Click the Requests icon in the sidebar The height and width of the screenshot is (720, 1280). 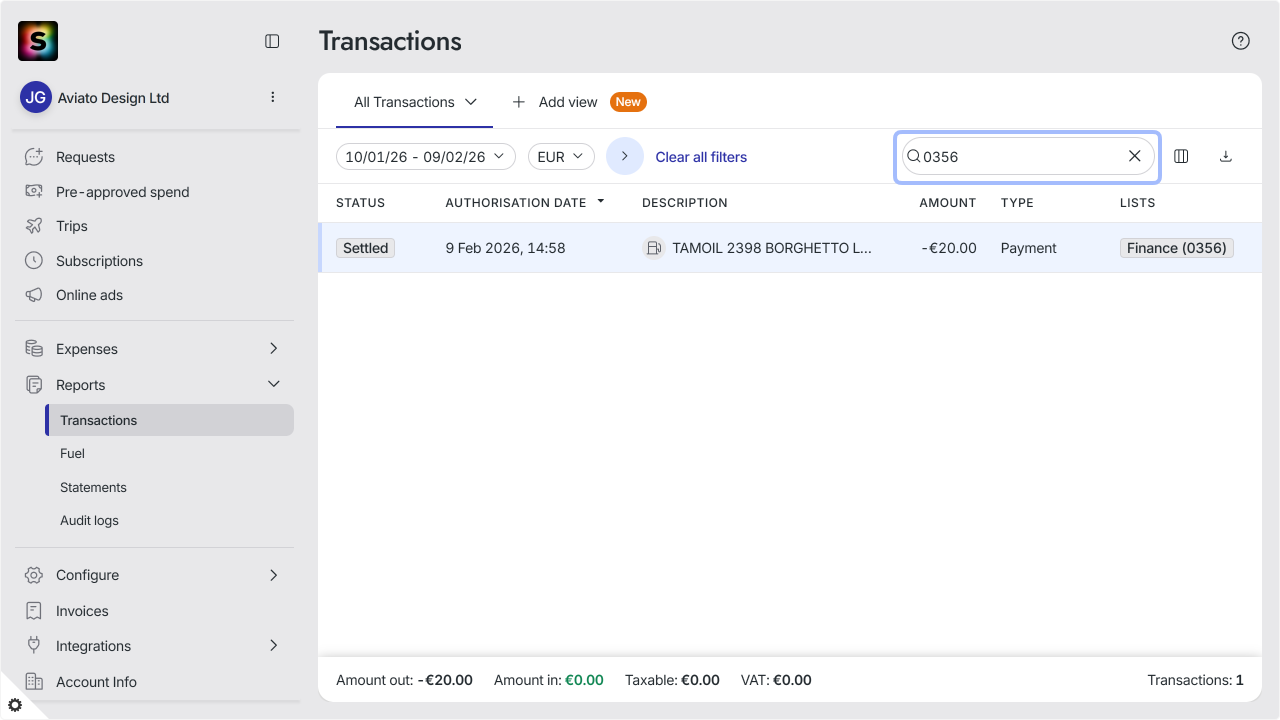34,157
